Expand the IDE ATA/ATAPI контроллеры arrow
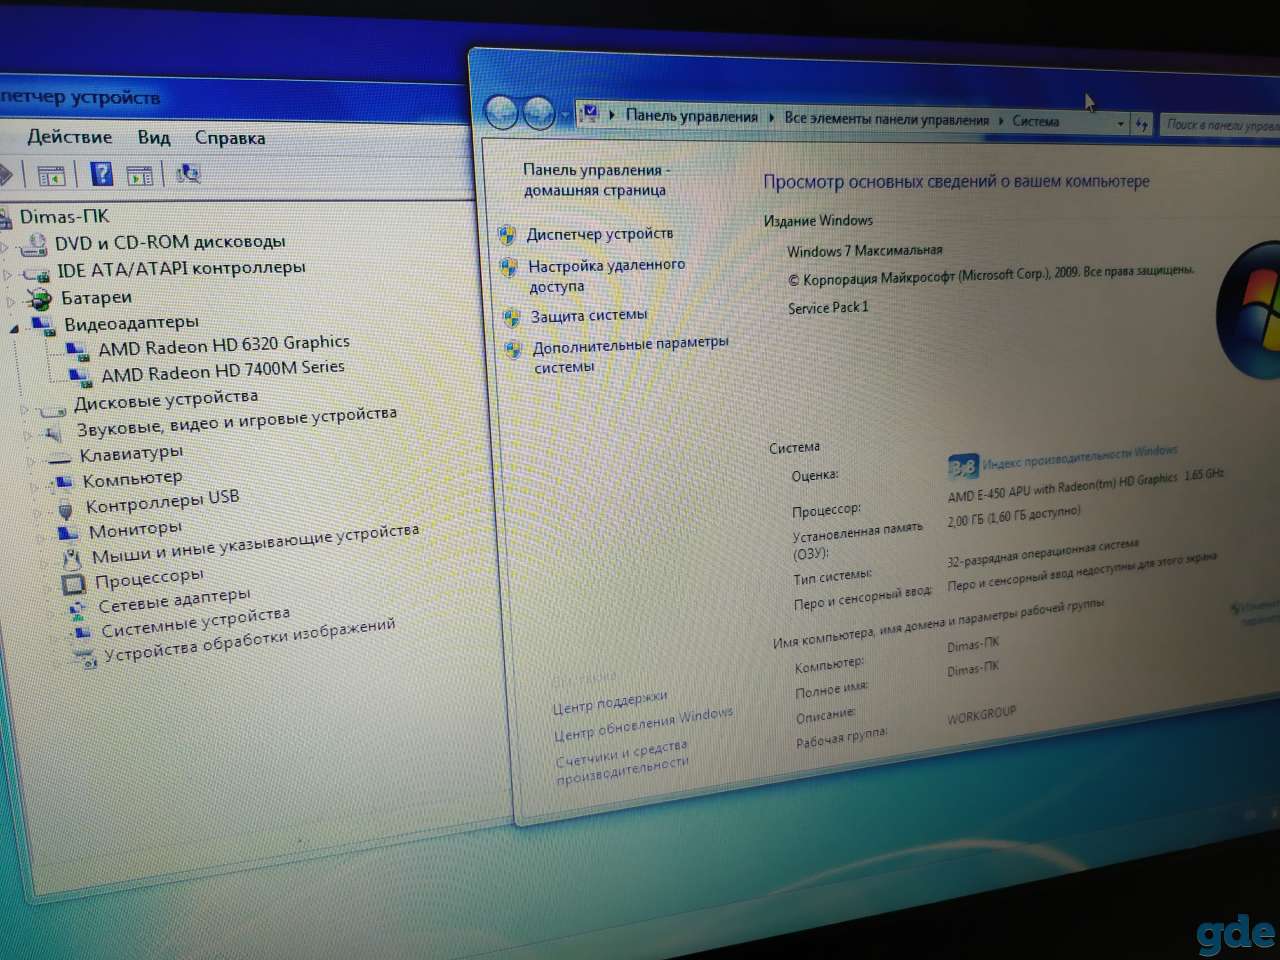Viewport: 1280px width, 960px height. [x=8, y=273]
